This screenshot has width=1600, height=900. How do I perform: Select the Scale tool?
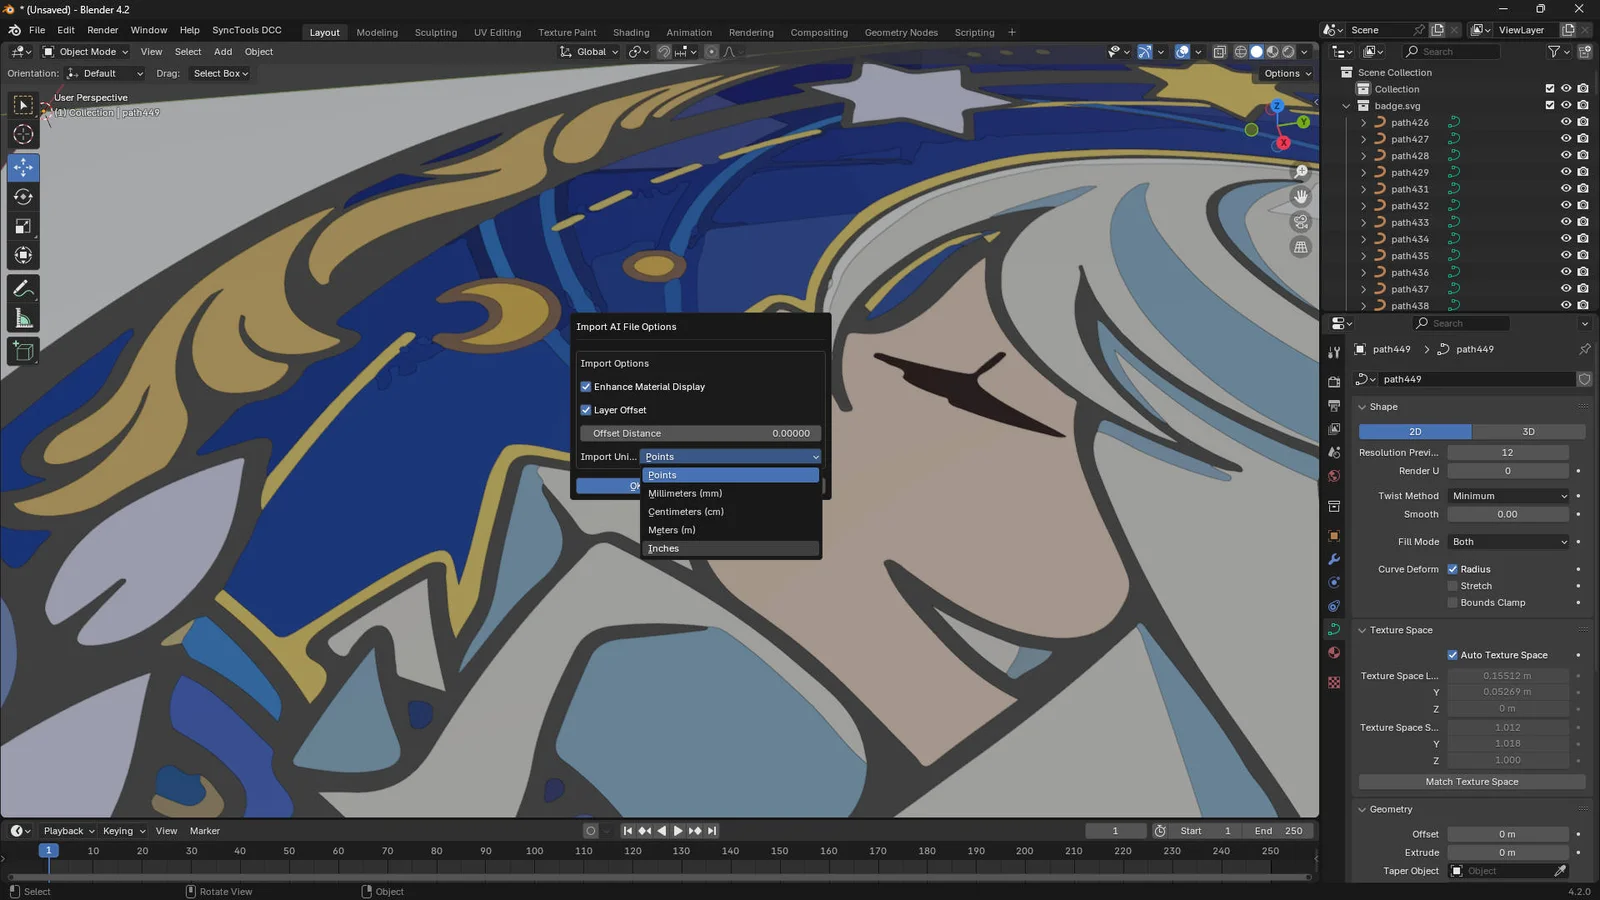pyautogui.click(x=23, y=226)
